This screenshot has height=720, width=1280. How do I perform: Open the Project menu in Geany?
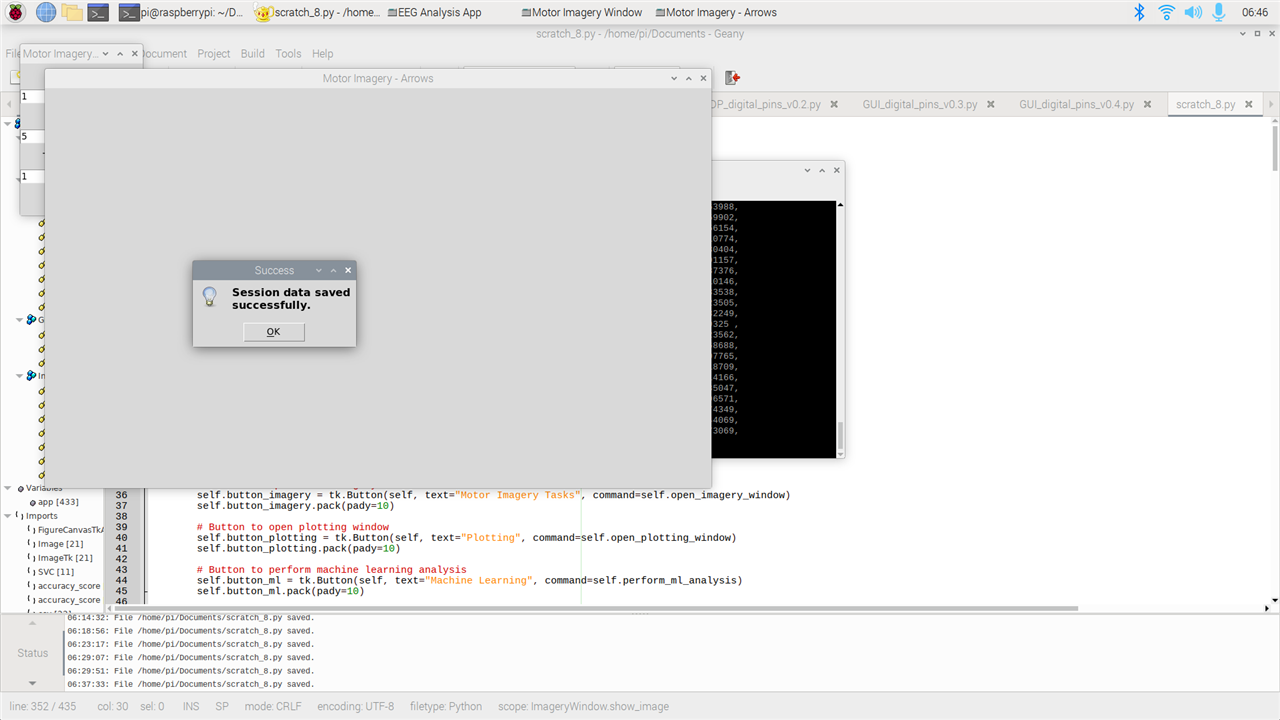[x=213, y=54]
